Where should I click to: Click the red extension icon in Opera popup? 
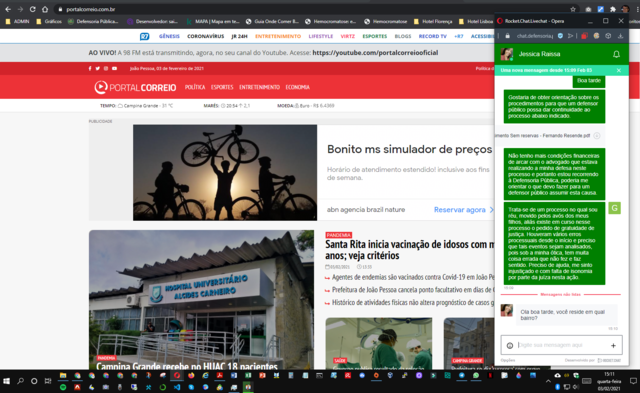point(584,36)
